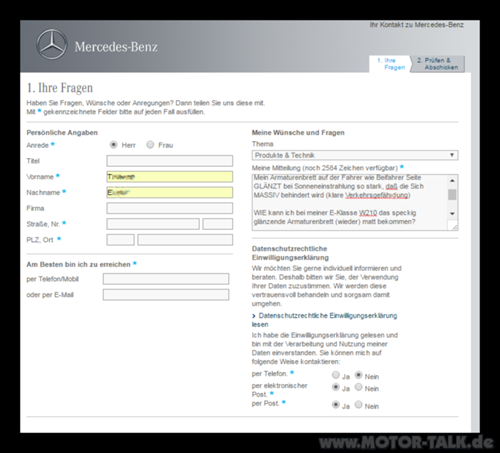Click the textarea resize grip corner
The width and height of the screenshot is (500, 453).
[x=454, y=227]
